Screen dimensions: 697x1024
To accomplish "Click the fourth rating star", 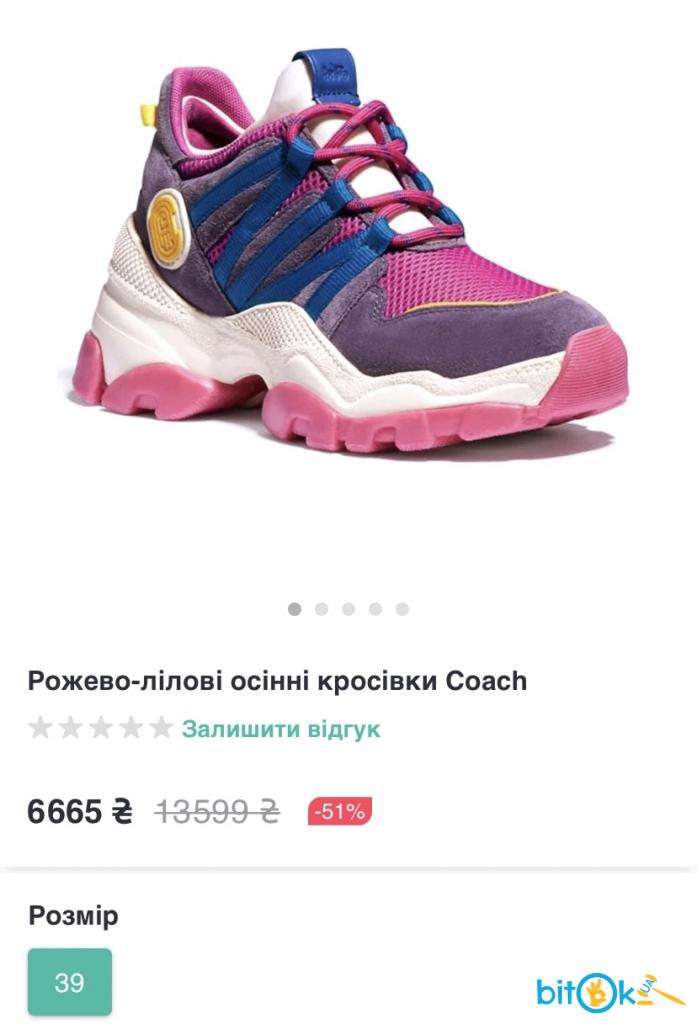I will [131, 728].
